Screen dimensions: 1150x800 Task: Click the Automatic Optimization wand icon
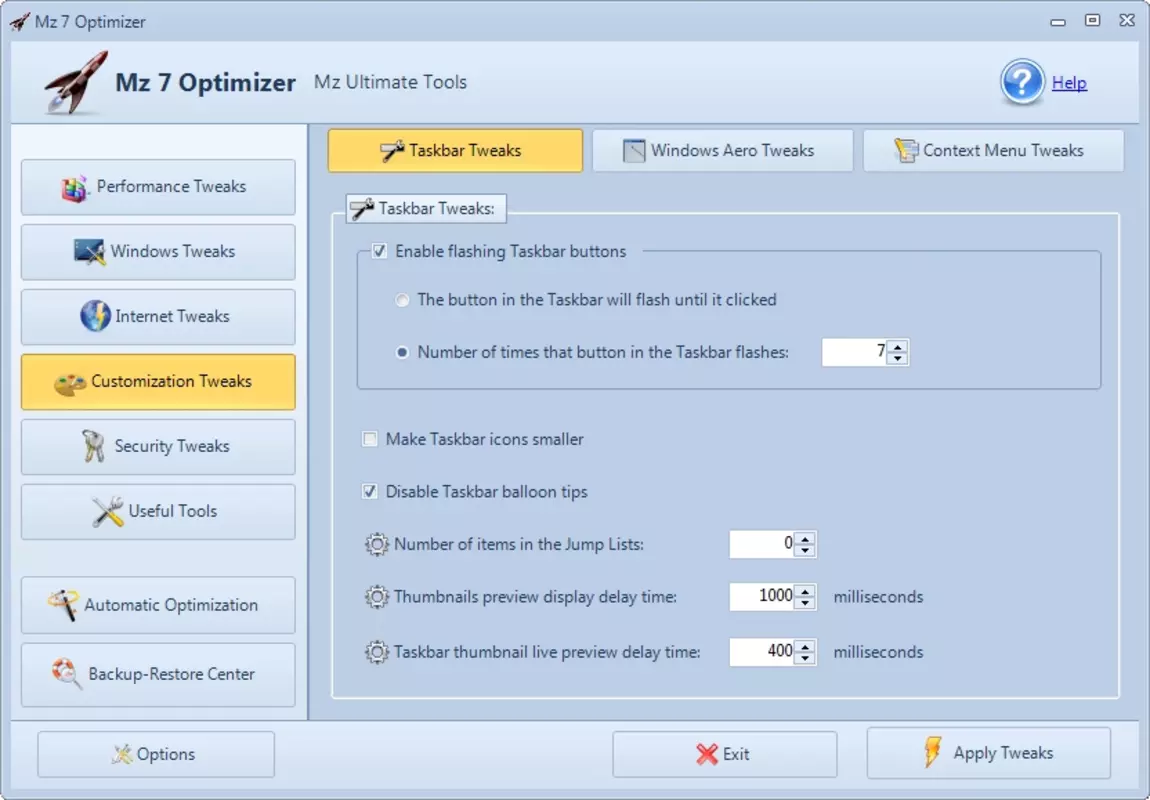(x=63, y=605)
